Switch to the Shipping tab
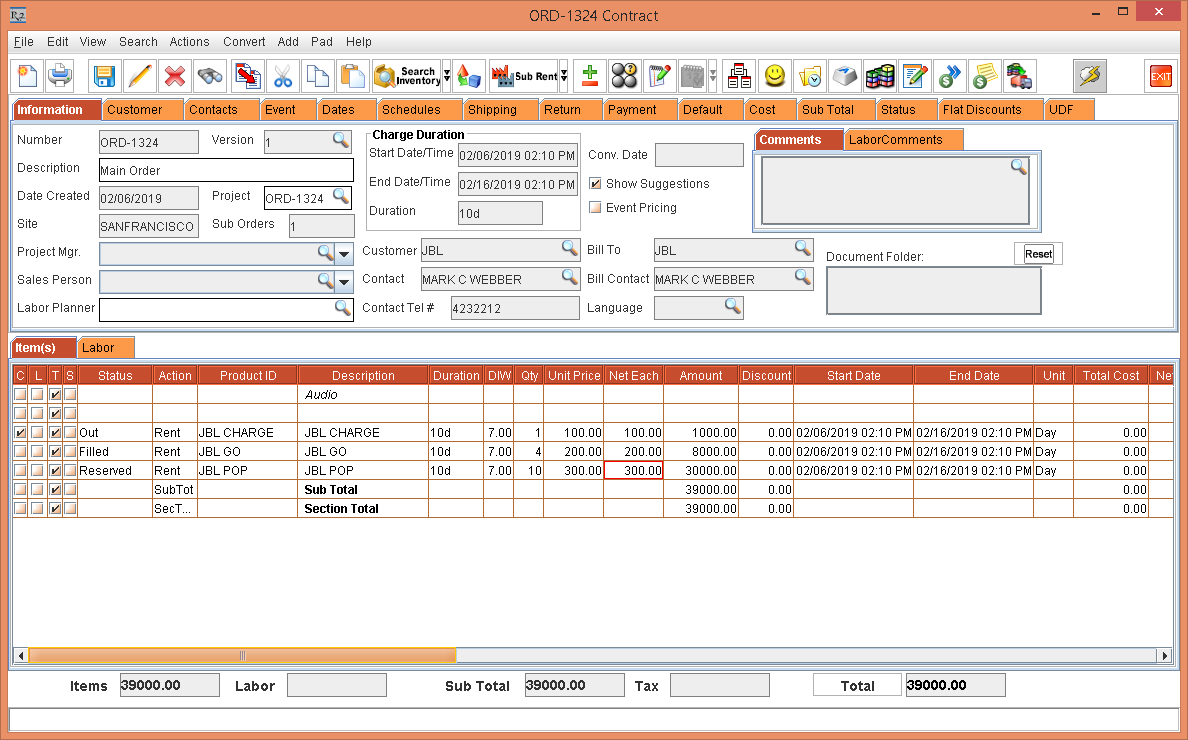The height and width of the screenshot is (740, 1188). coord(492,110)
